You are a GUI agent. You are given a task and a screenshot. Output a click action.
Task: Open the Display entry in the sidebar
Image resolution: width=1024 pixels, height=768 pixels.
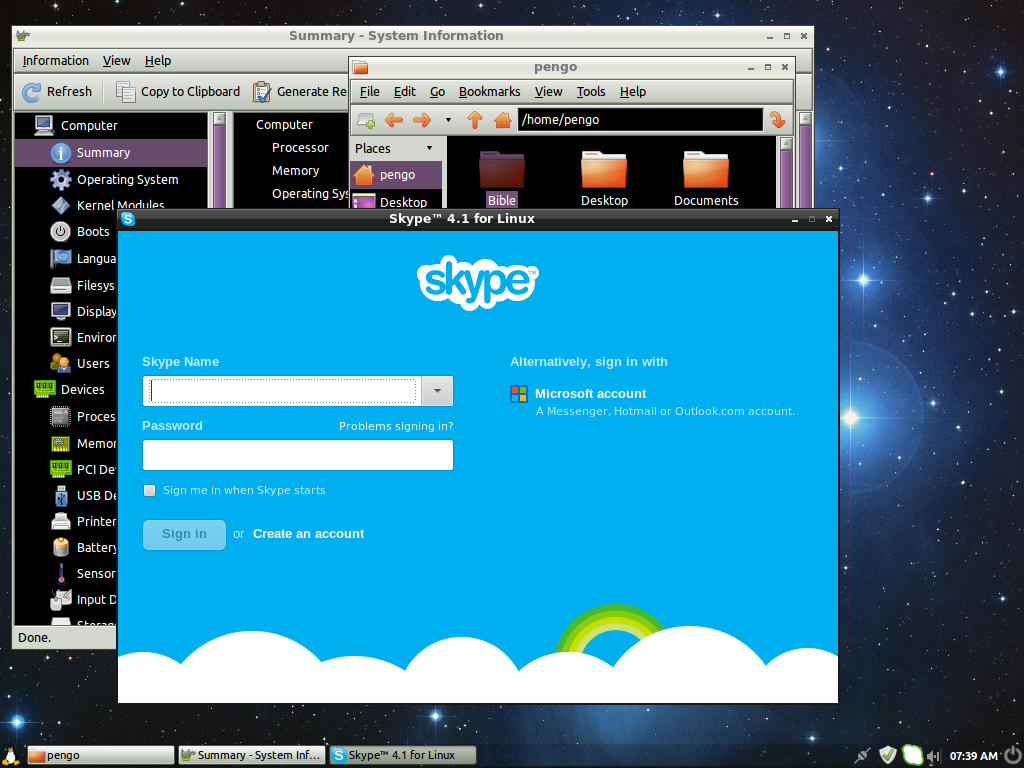[x=83, y=312]
